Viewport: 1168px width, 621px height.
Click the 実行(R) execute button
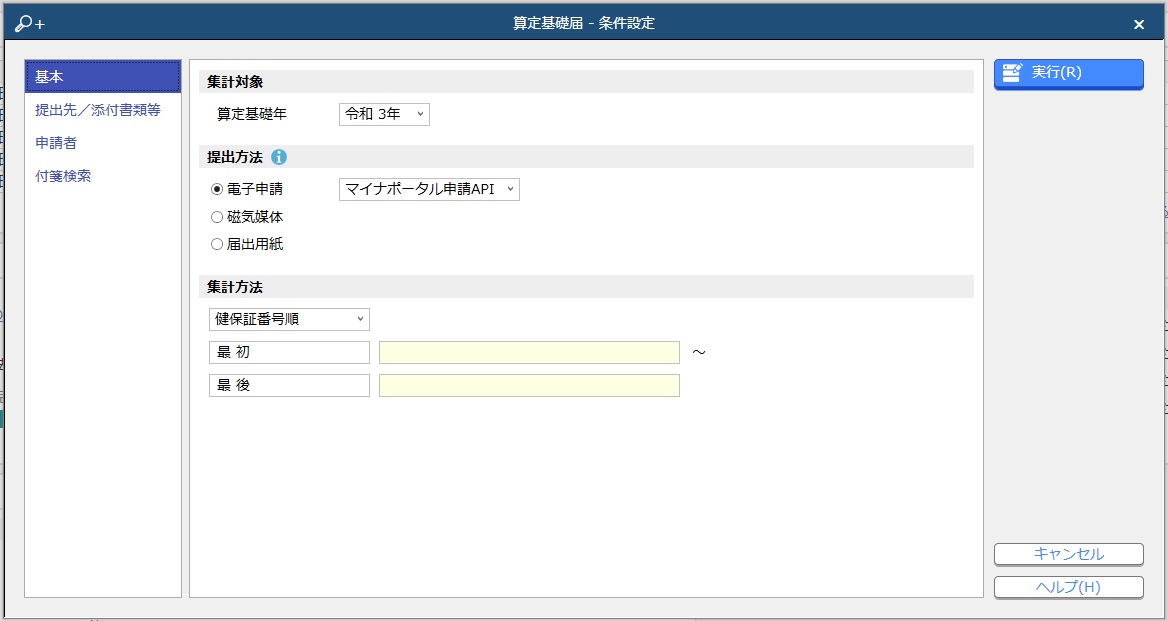coord(1068,73)
